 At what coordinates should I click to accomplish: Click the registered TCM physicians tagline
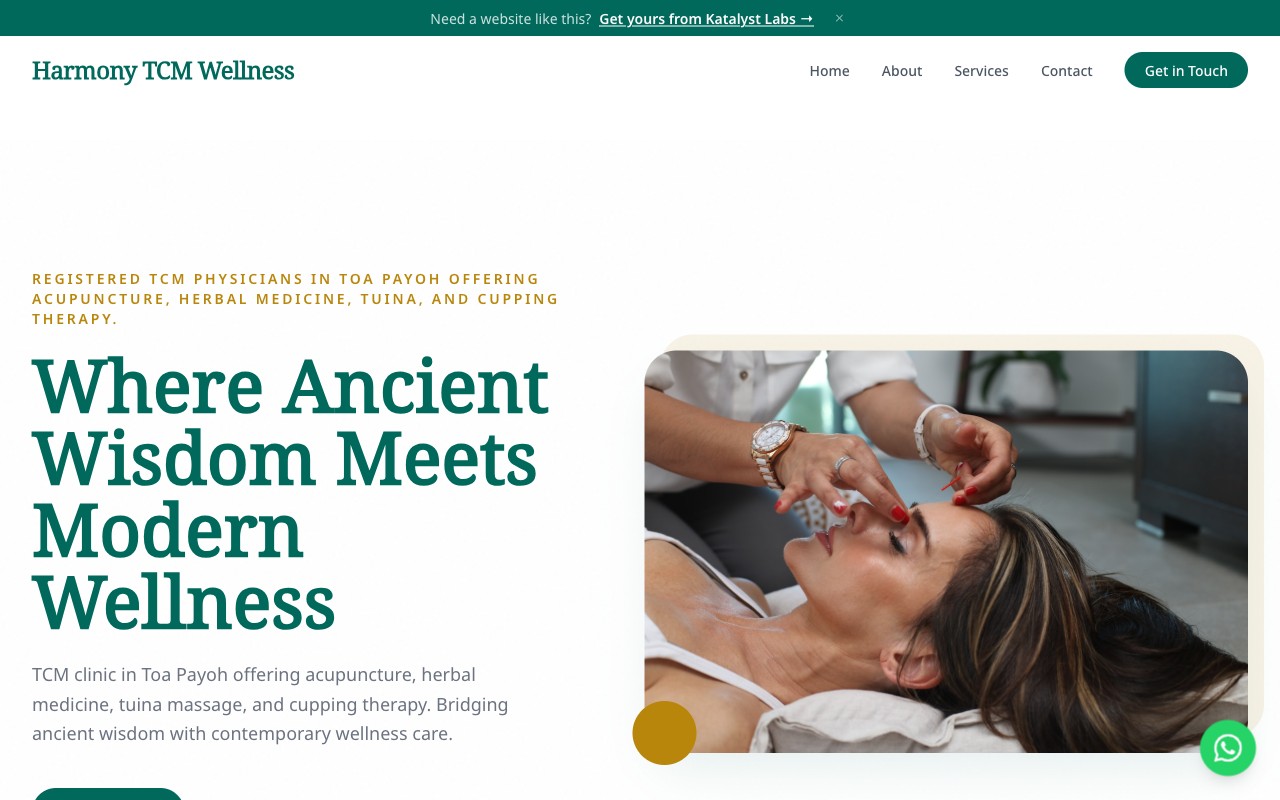295,298
